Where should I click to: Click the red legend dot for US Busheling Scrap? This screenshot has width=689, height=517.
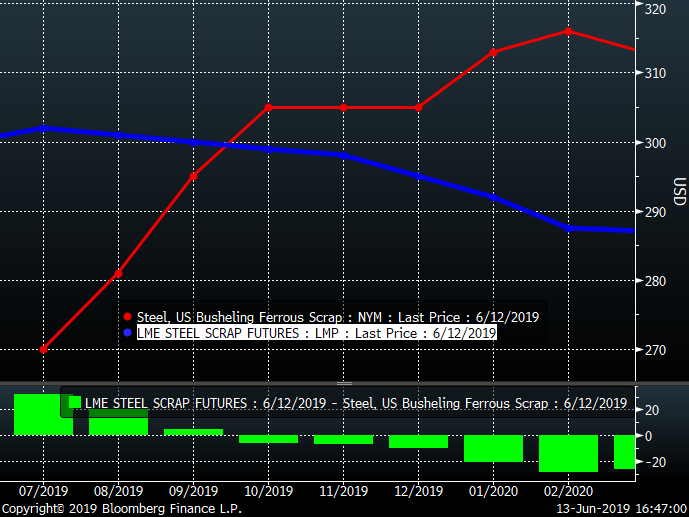coord(127,317)
